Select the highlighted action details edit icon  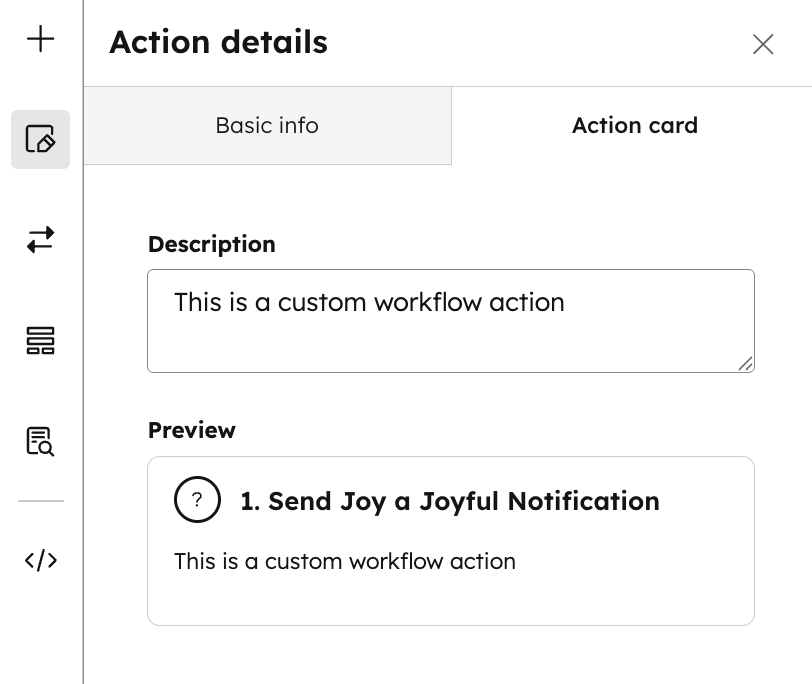(x=40, y=139)
